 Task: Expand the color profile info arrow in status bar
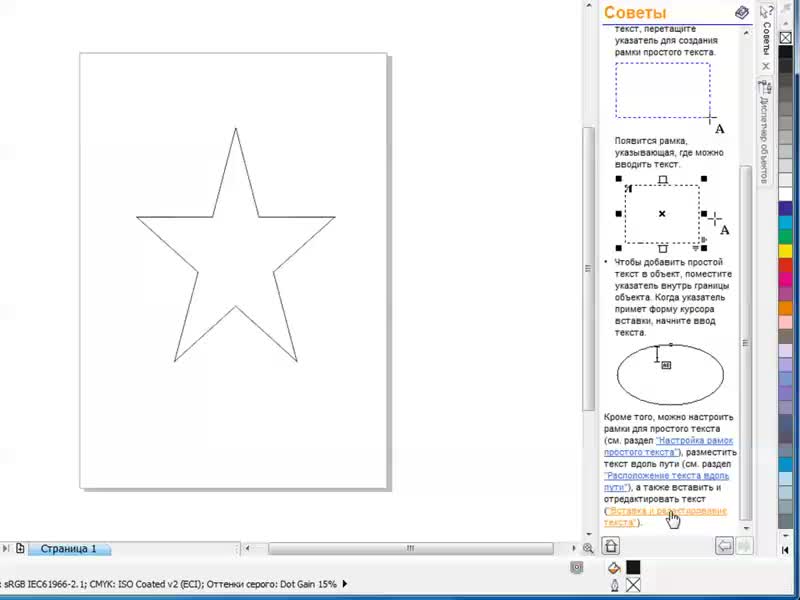pos(345,584)
